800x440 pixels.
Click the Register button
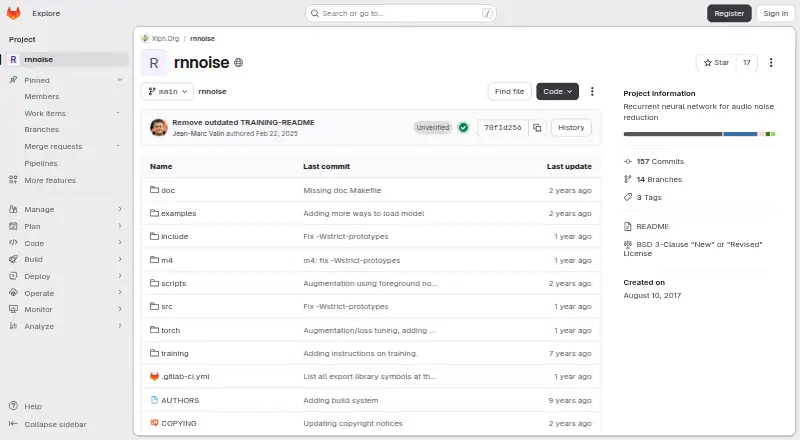(x=729, y=13)
